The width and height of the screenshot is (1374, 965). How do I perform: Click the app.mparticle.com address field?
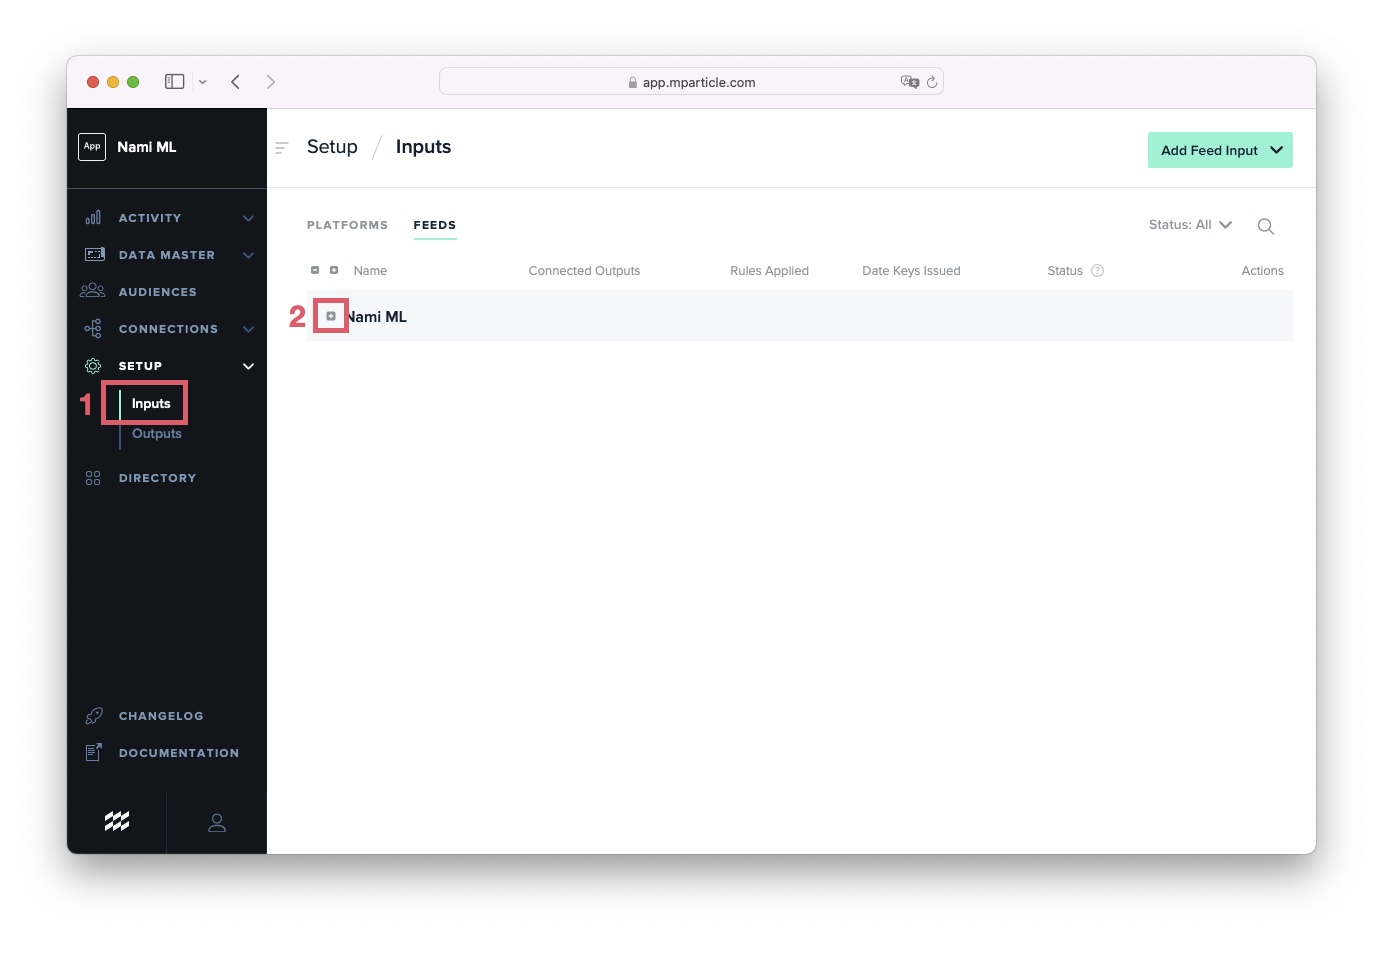click(x=691, y=82)
